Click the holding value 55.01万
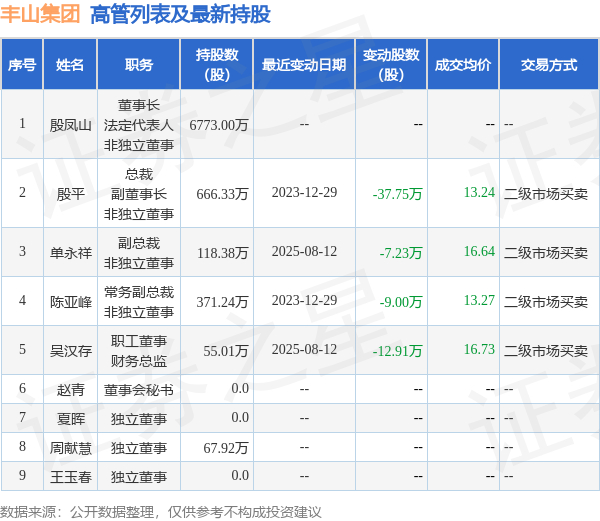The width and height of the screenshot is (600, 521). pyautogui.click(x=226, y=351)
